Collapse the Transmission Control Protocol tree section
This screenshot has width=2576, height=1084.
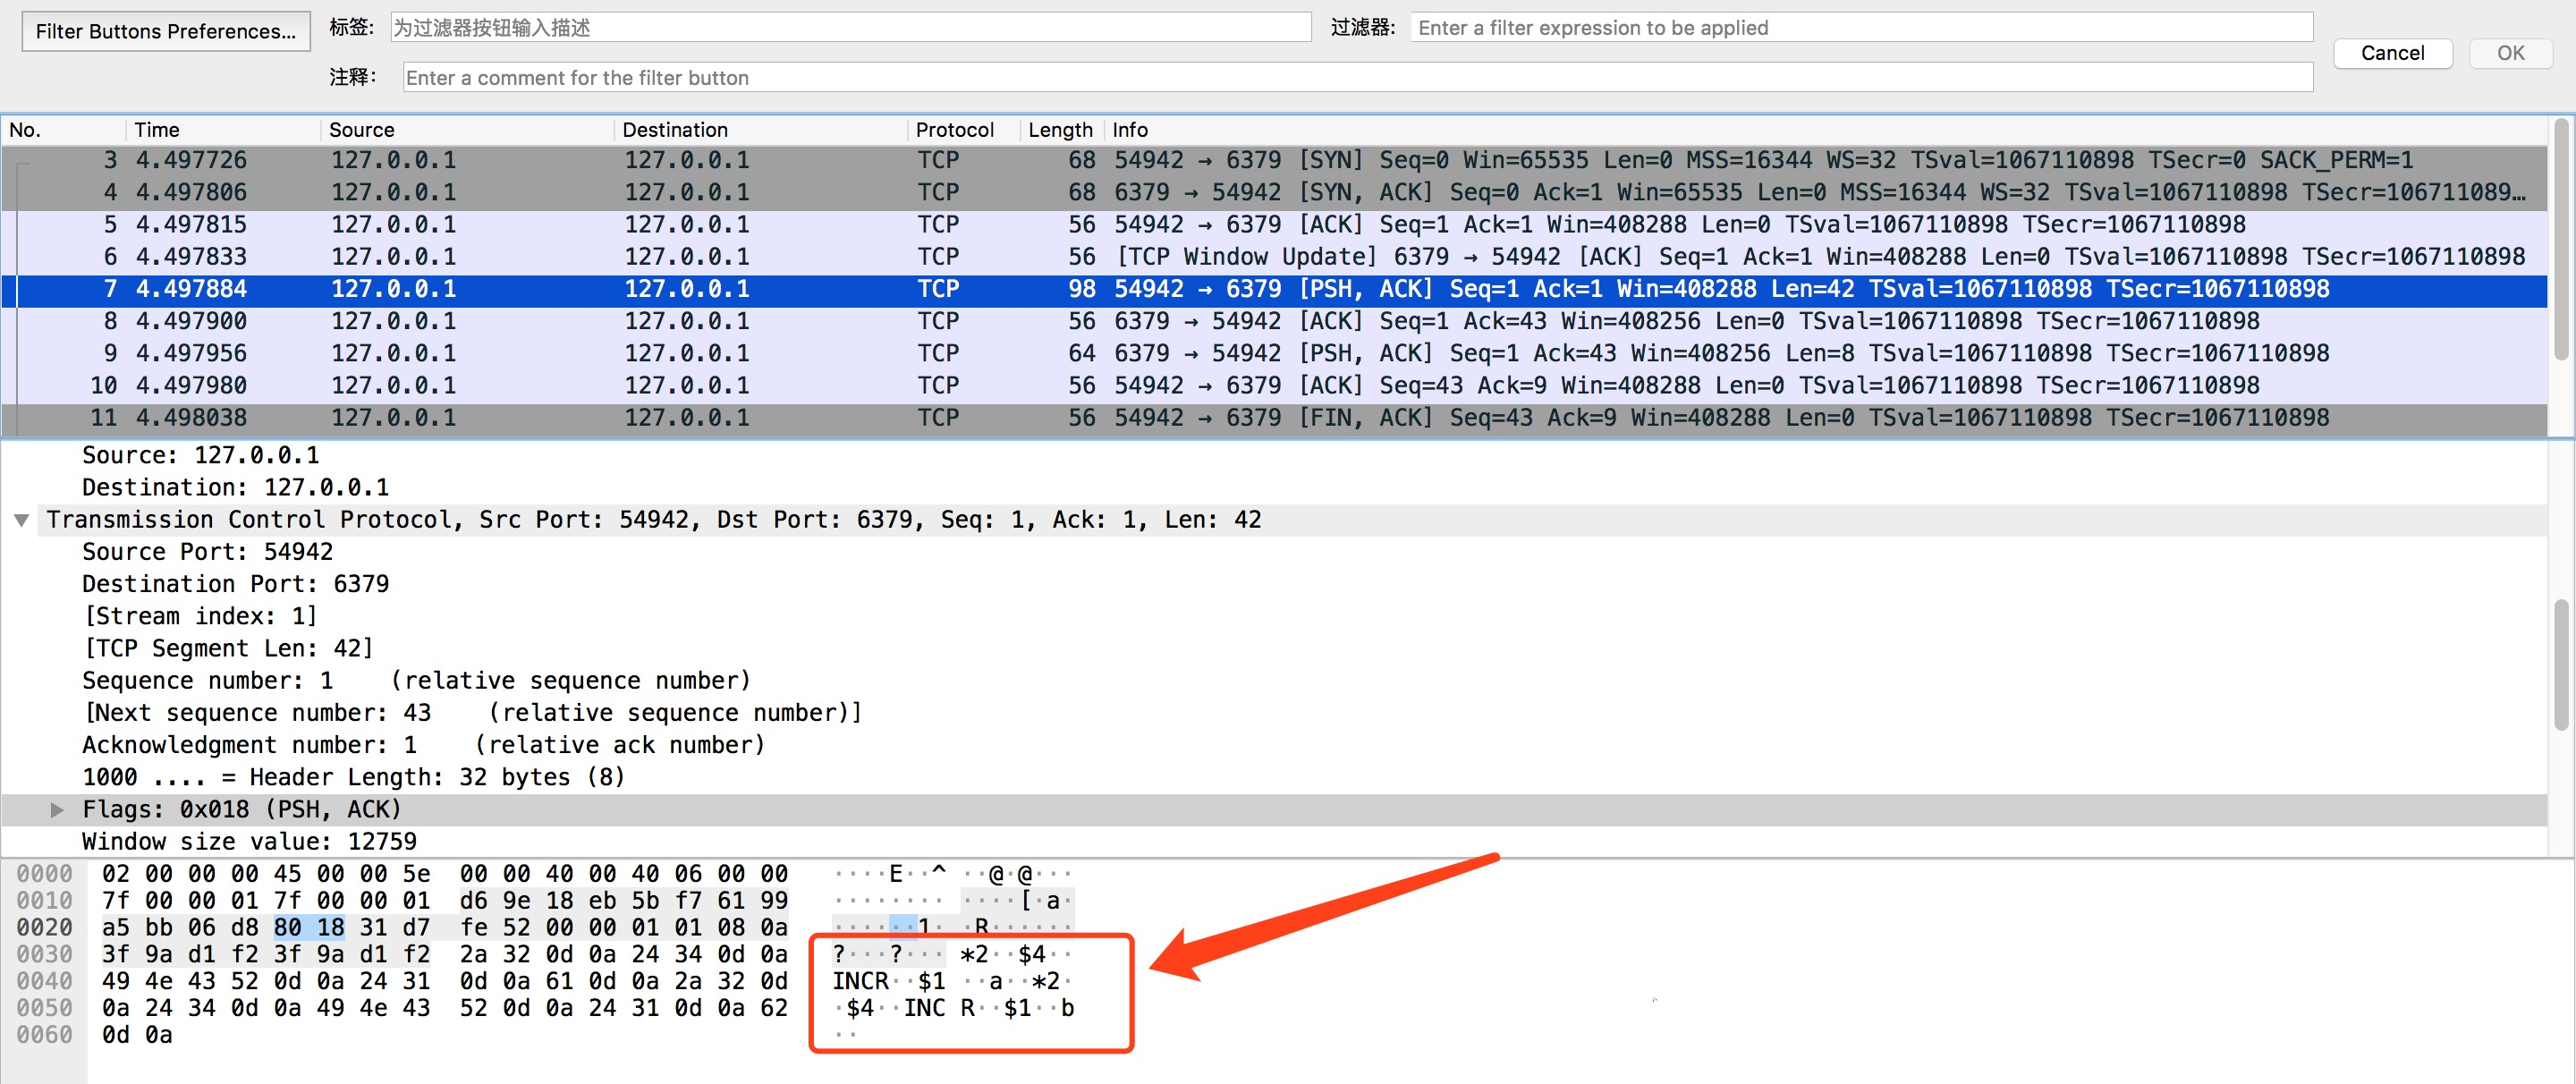21,520
